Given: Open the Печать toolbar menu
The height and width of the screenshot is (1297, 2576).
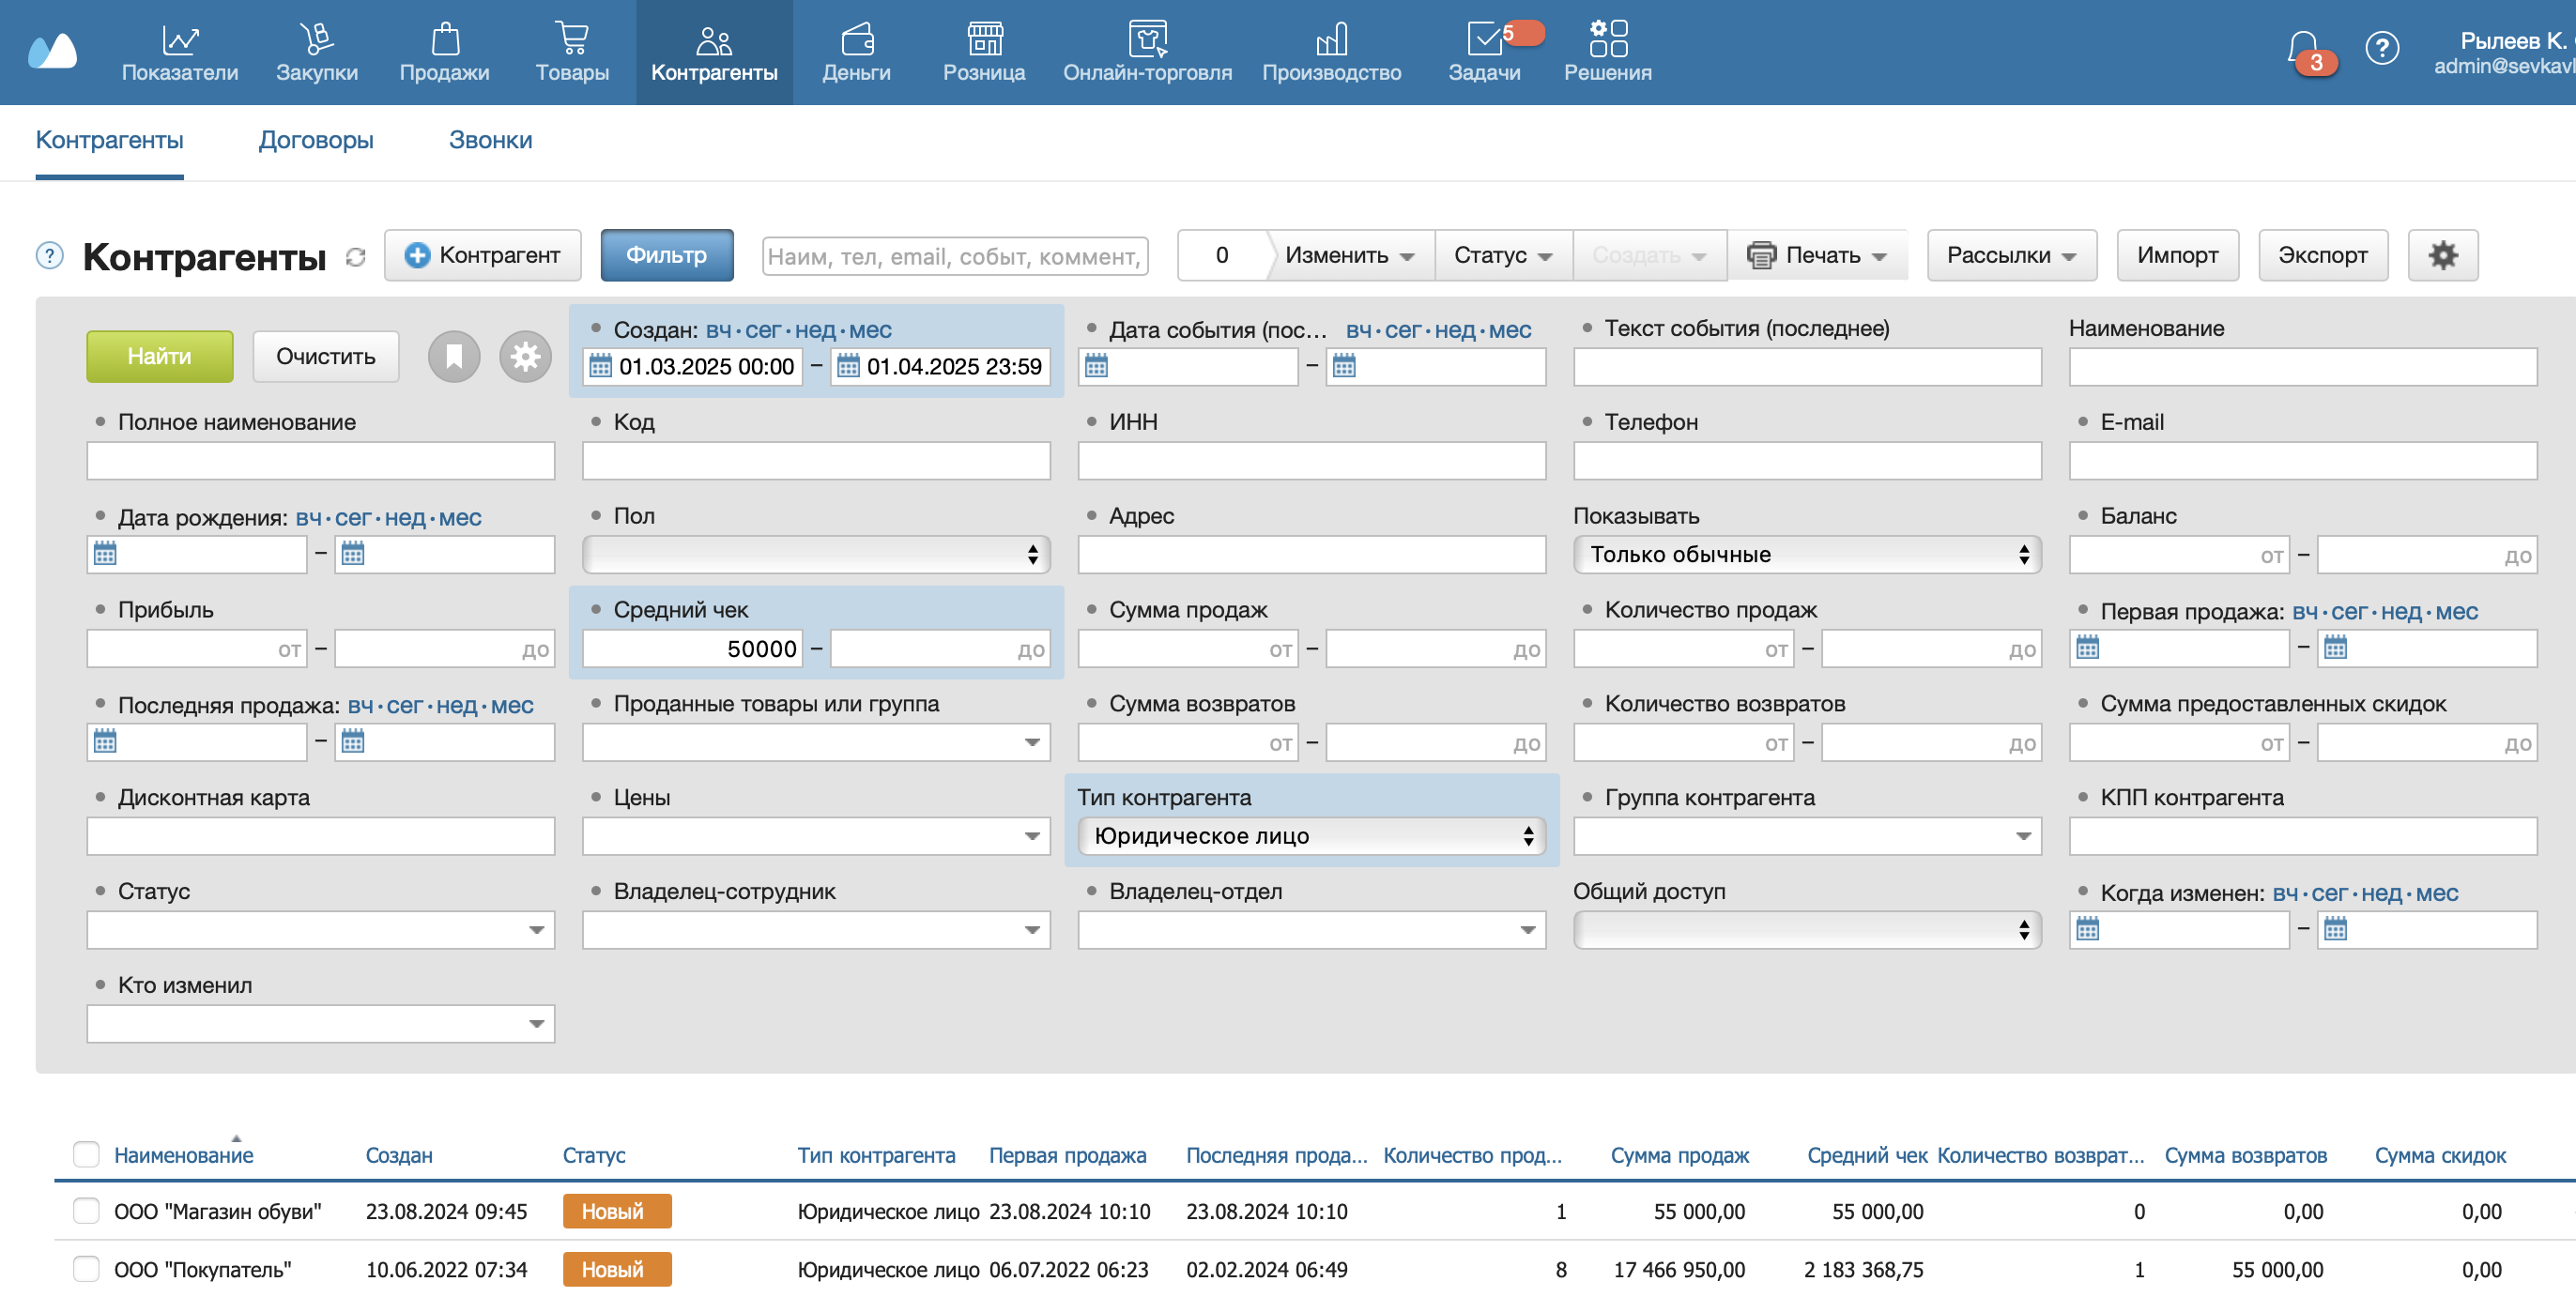Looking at the screenshot, I should pos(1817,255).
